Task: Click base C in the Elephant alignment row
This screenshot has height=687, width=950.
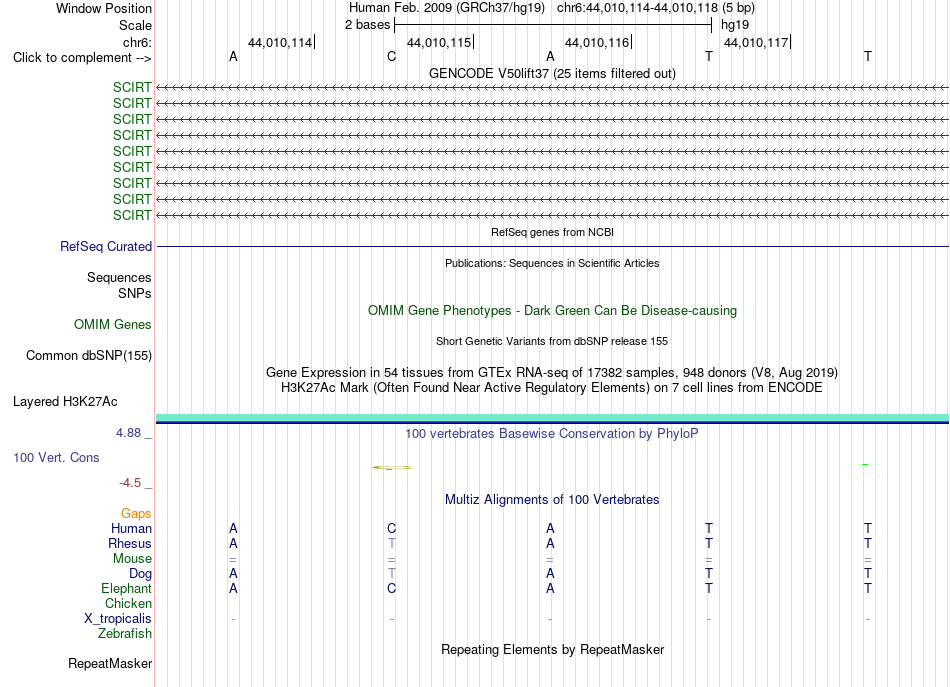Action: click(x=391, y=589)
